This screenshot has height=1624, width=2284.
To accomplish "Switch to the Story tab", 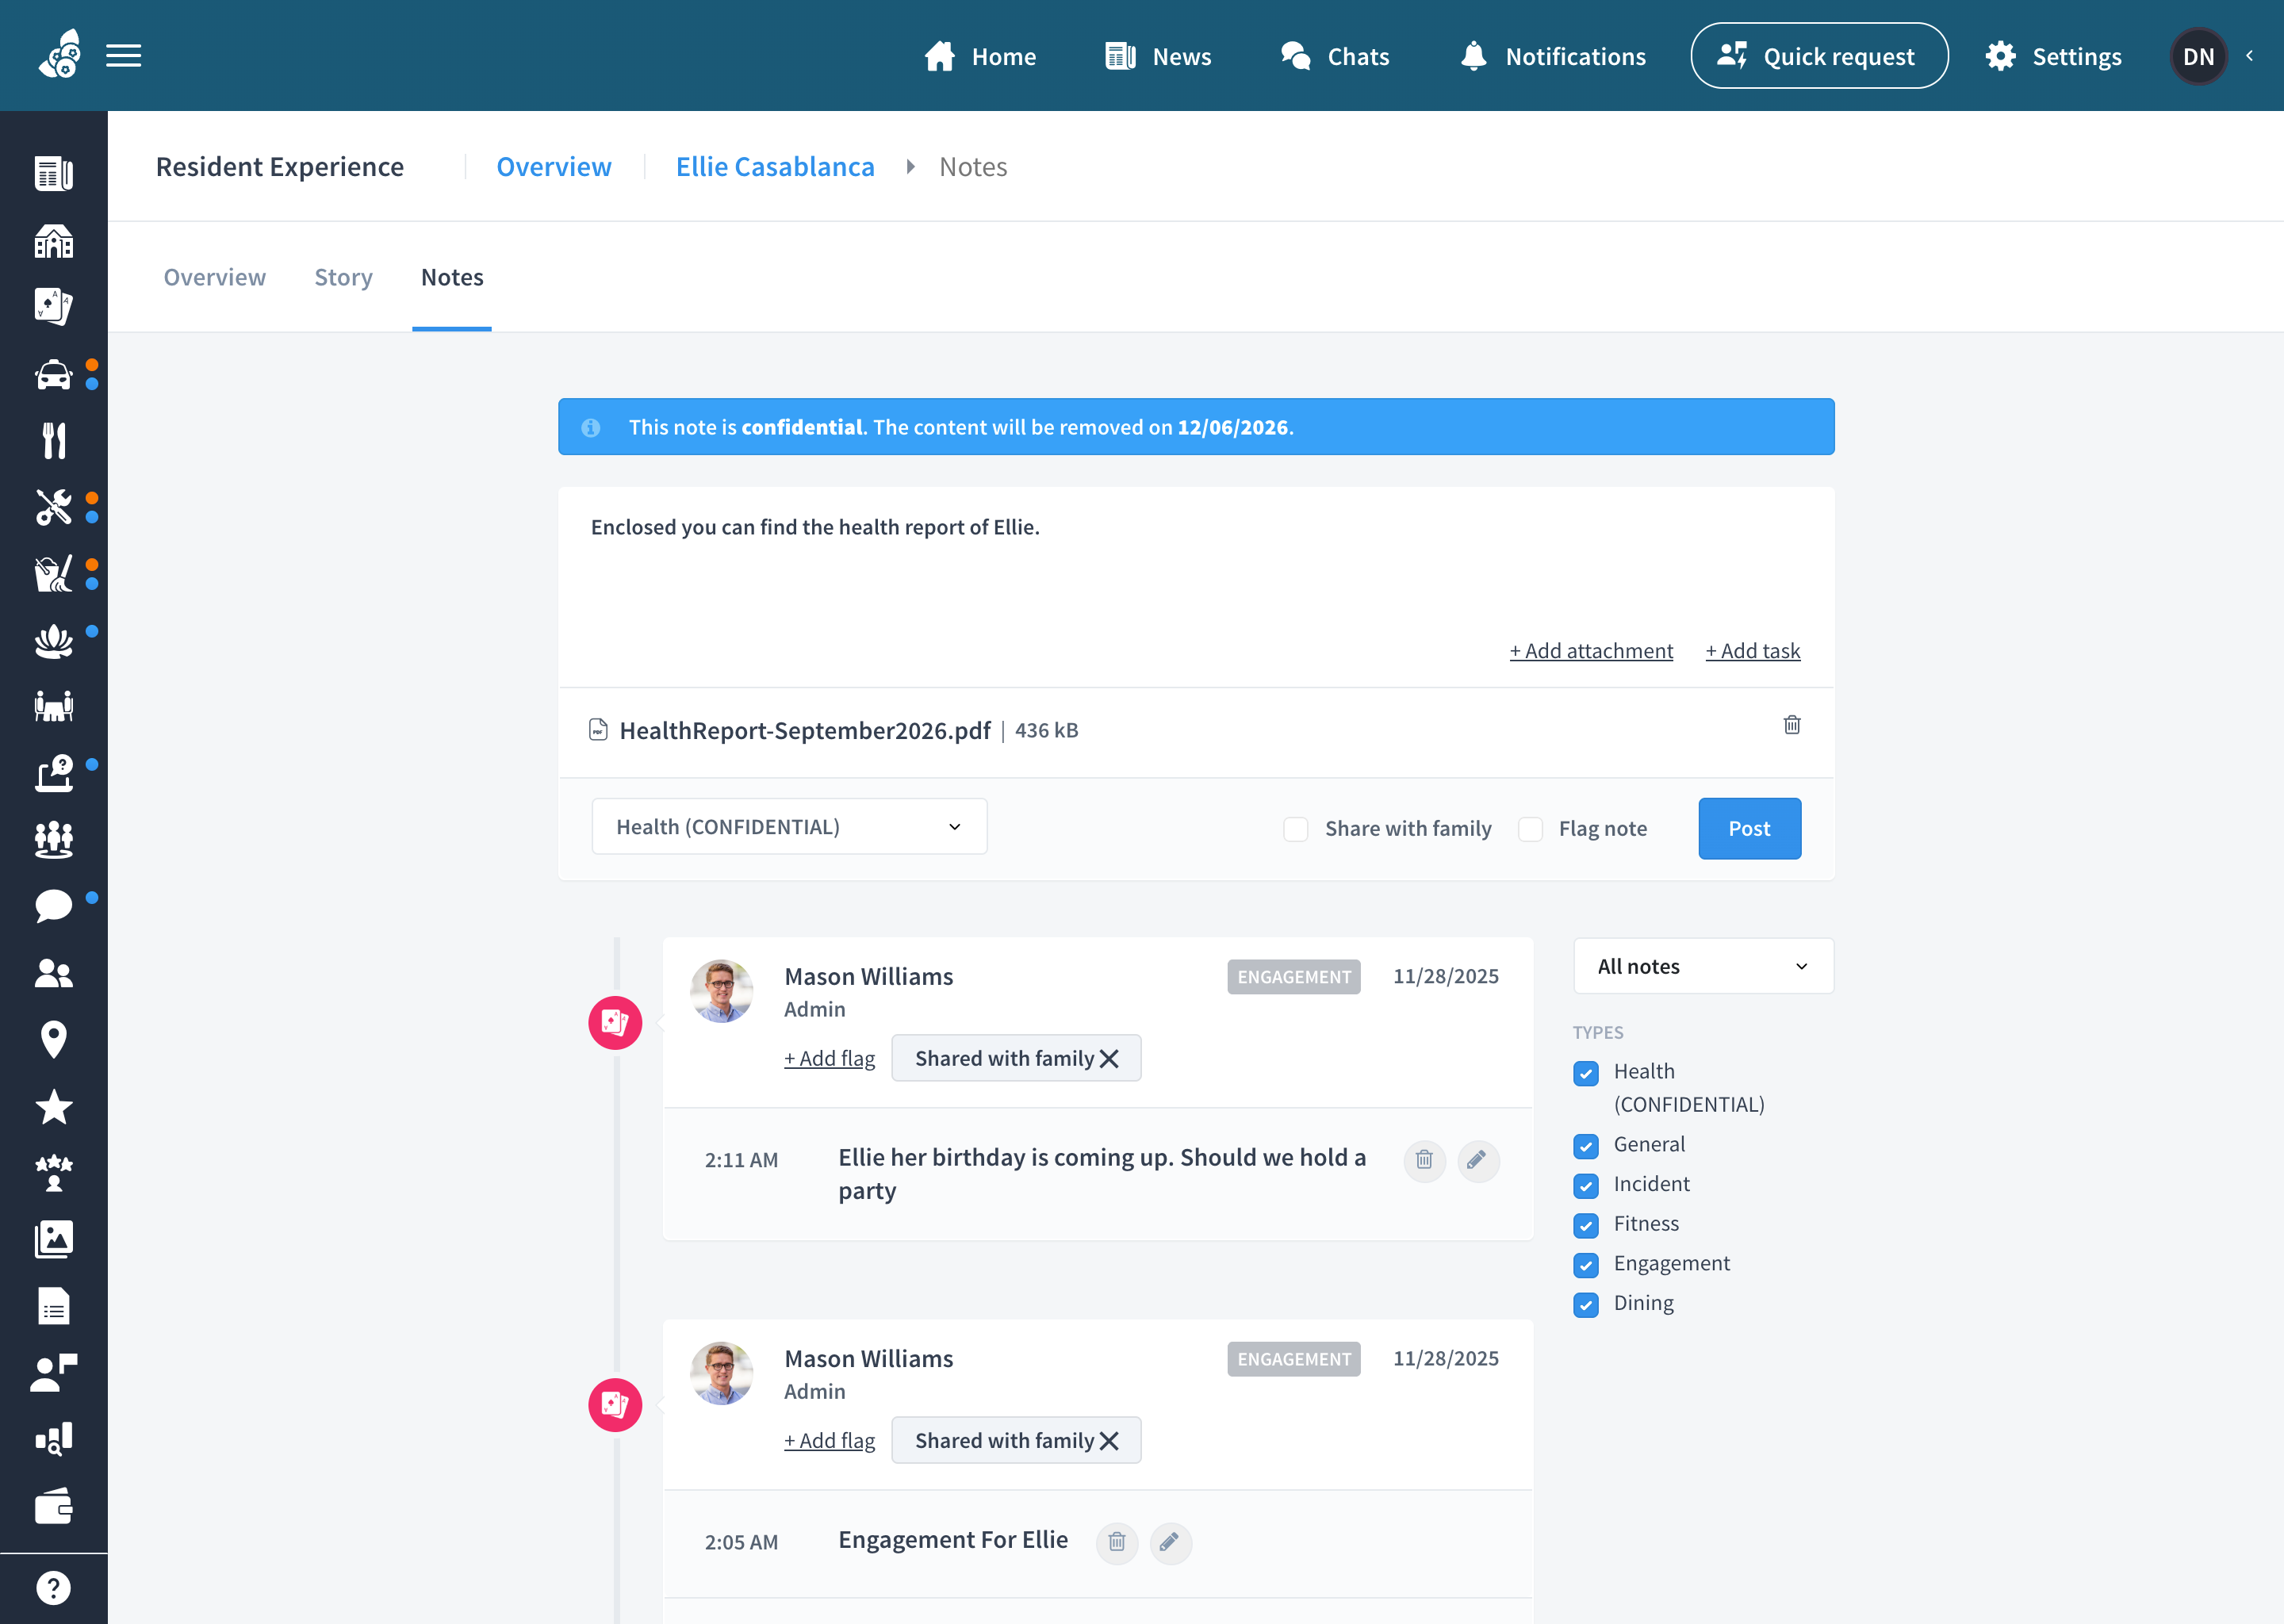I will (343, 277).
